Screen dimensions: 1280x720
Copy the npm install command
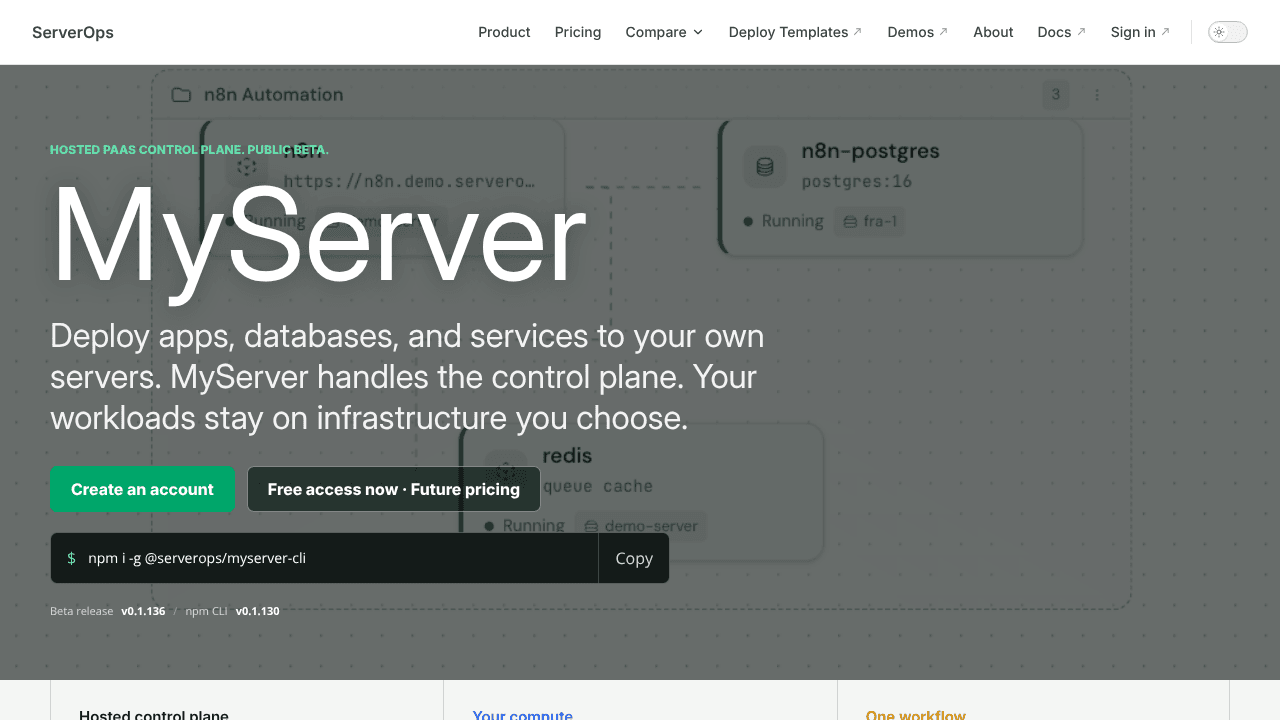(x=634, y=558)
